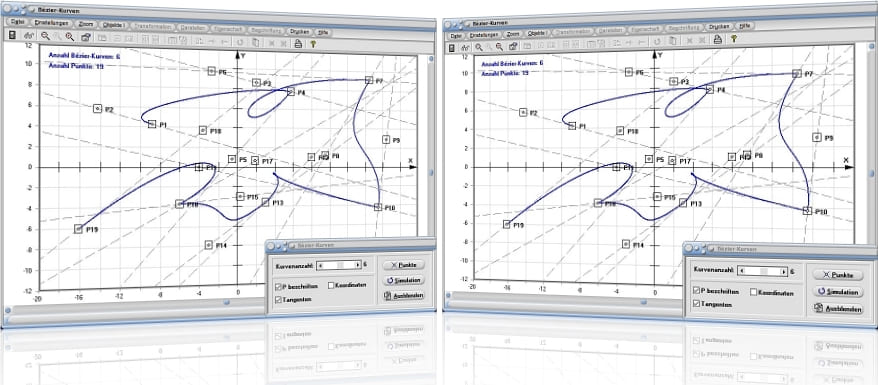Open the Einstellungen menu in the right window
This screenshot has width=878, height=385.
(x=484, y=35)
